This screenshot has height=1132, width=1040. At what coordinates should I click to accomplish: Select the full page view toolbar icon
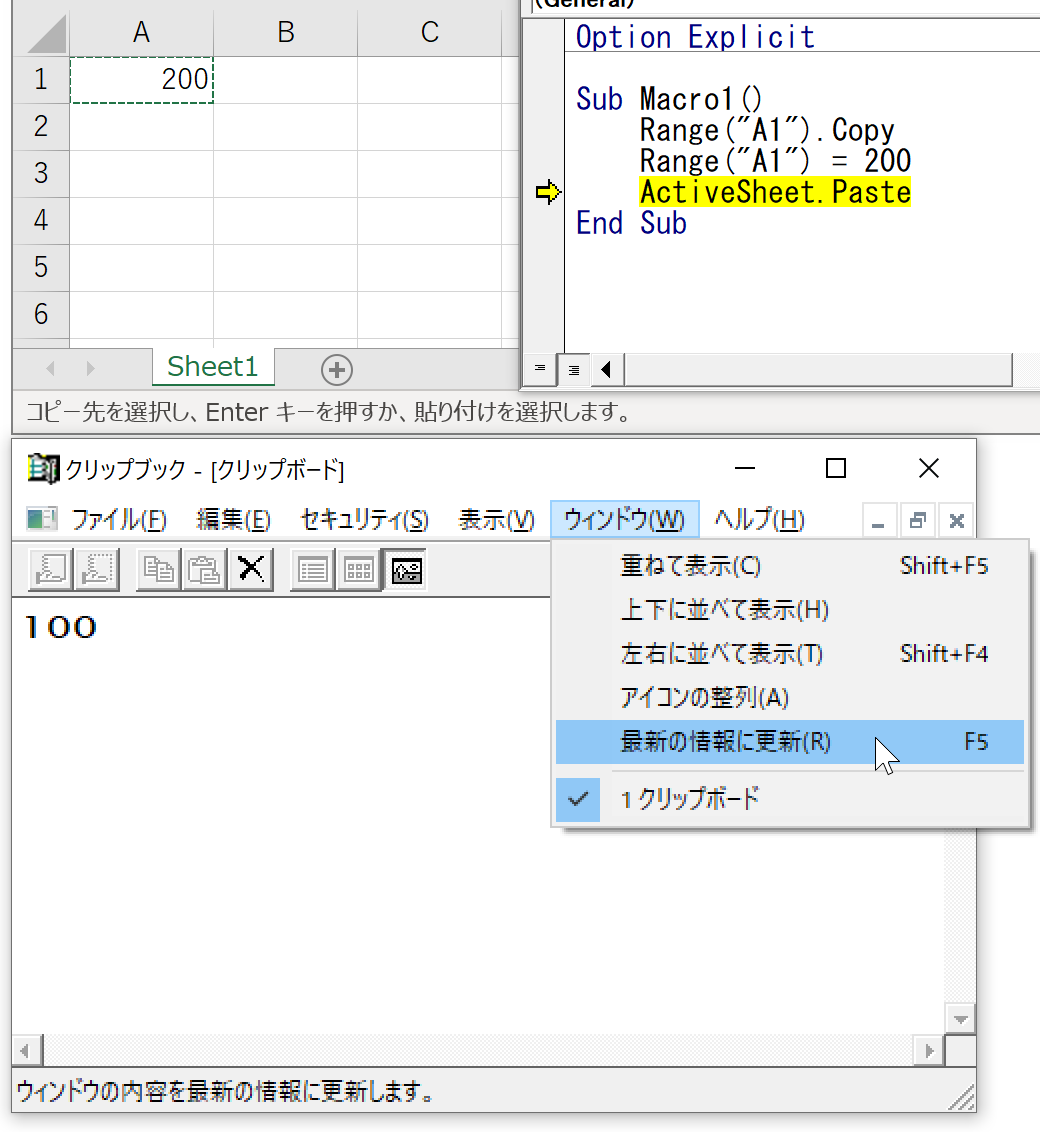click(x=406, y=570)
